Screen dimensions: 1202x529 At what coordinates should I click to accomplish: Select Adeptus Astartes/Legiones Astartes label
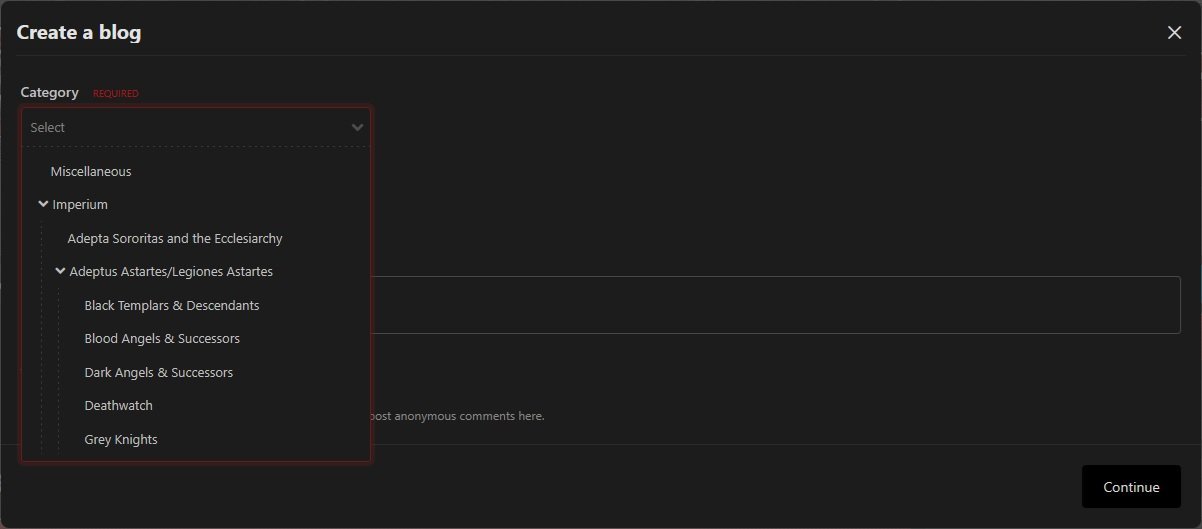tap(171, 271)
